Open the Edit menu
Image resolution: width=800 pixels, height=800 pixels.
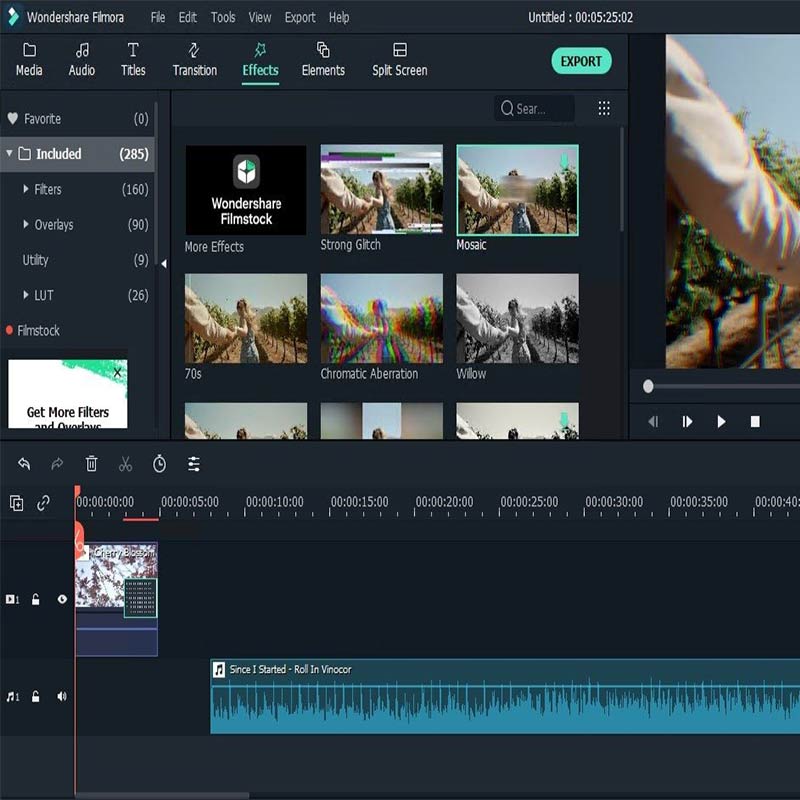(x=187, y=17)
